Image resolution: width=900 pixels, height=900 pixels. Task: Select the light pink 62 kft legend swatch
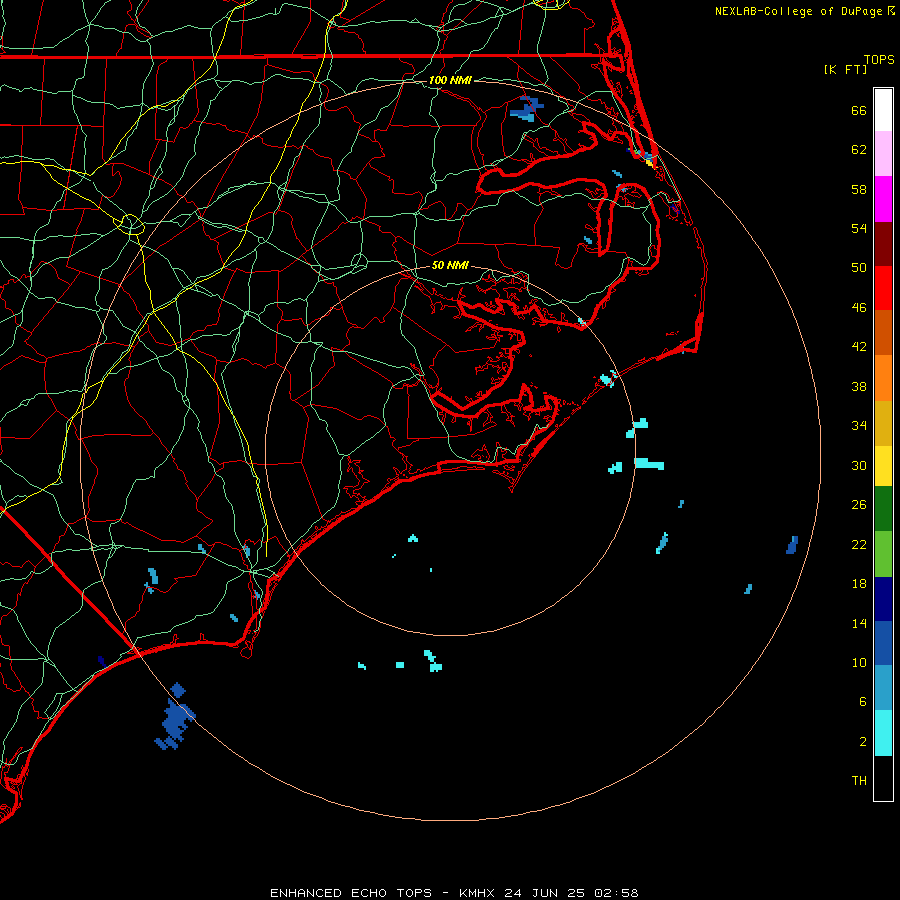click(883, 154)
